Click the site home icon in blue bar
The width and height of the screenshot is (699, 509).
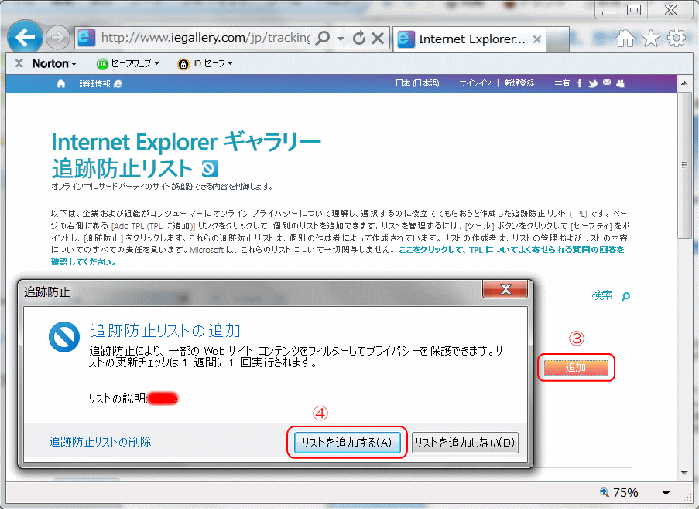tap(61, 83)
